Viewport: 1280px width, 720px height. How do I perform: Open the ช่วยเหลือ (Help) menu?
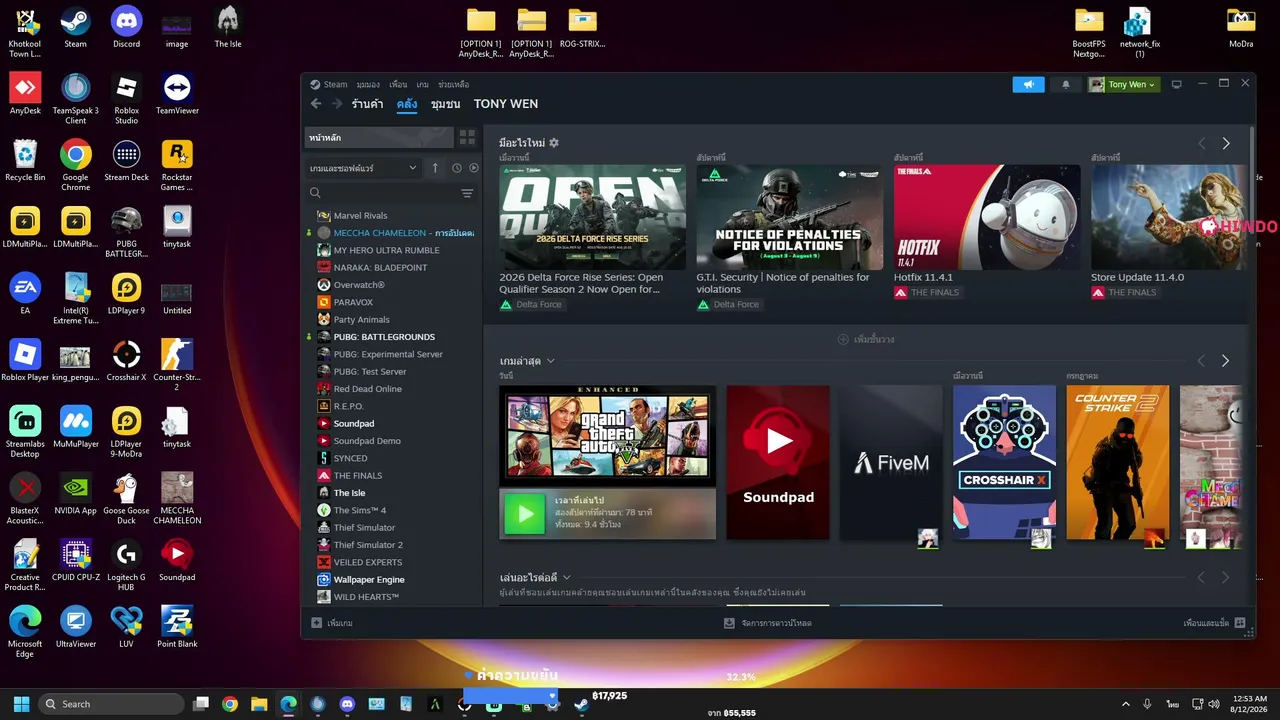tap(454, 85)
